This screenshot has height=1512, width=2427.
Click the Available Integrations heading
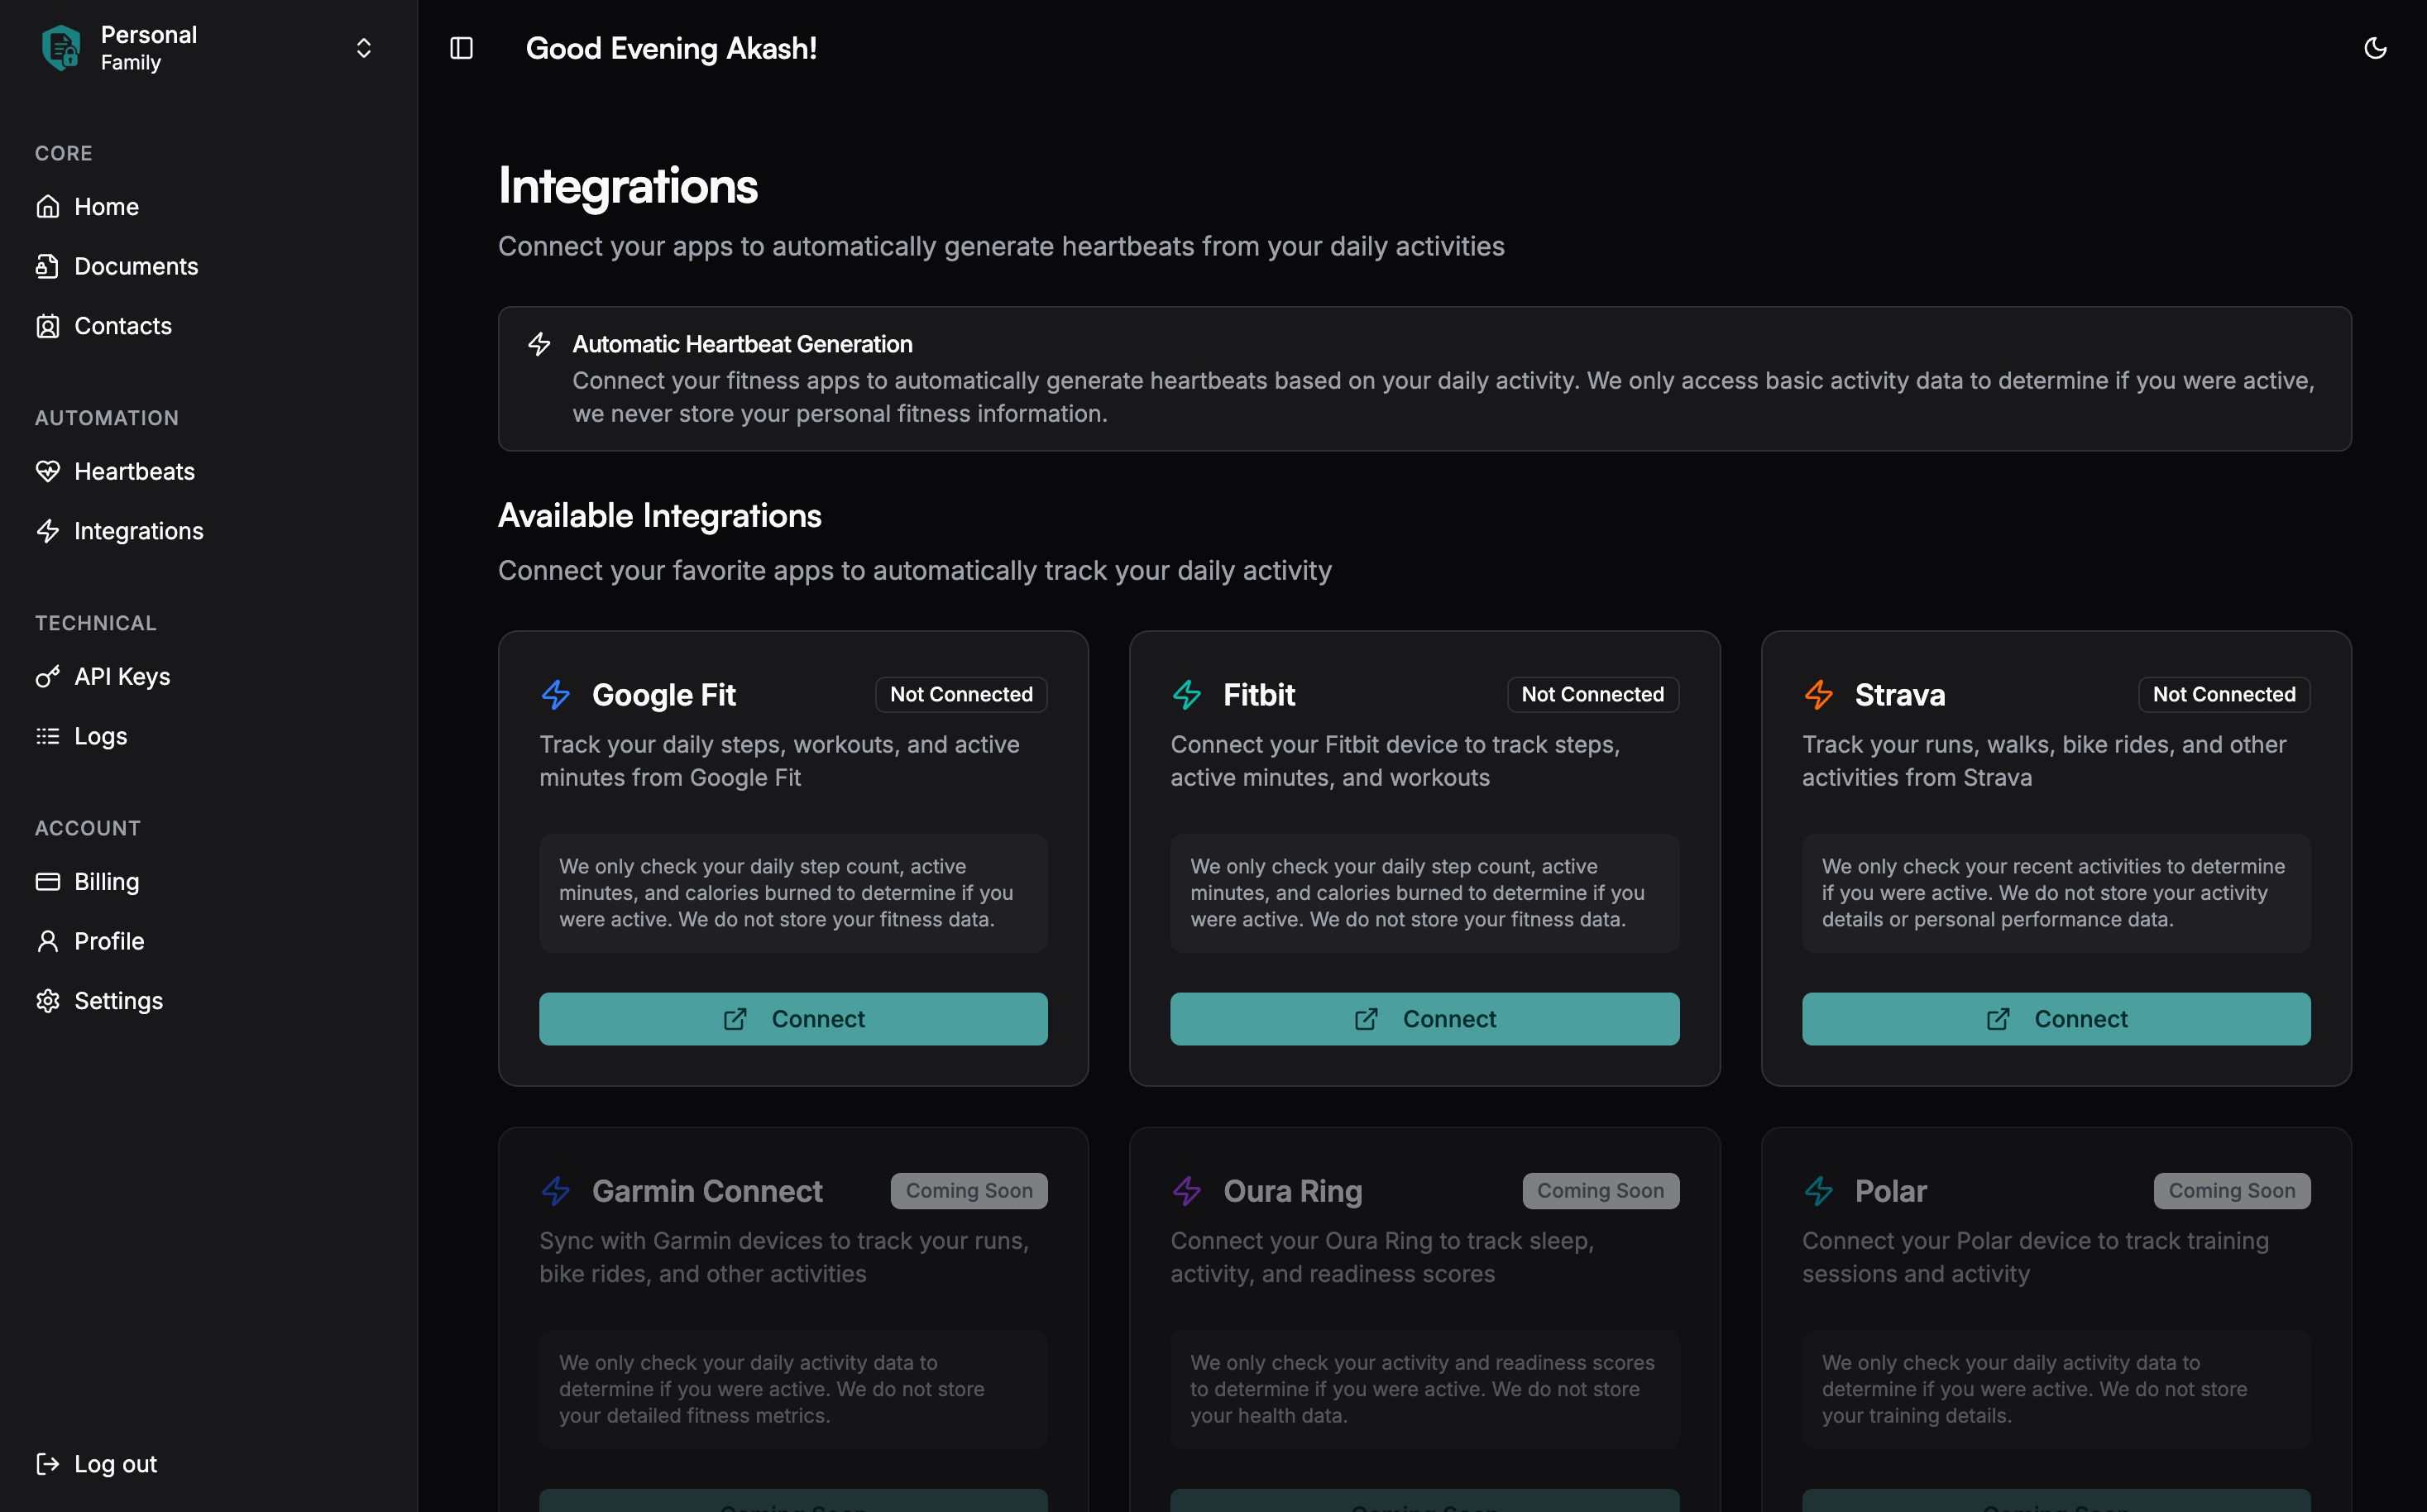(x=660, y=515)
